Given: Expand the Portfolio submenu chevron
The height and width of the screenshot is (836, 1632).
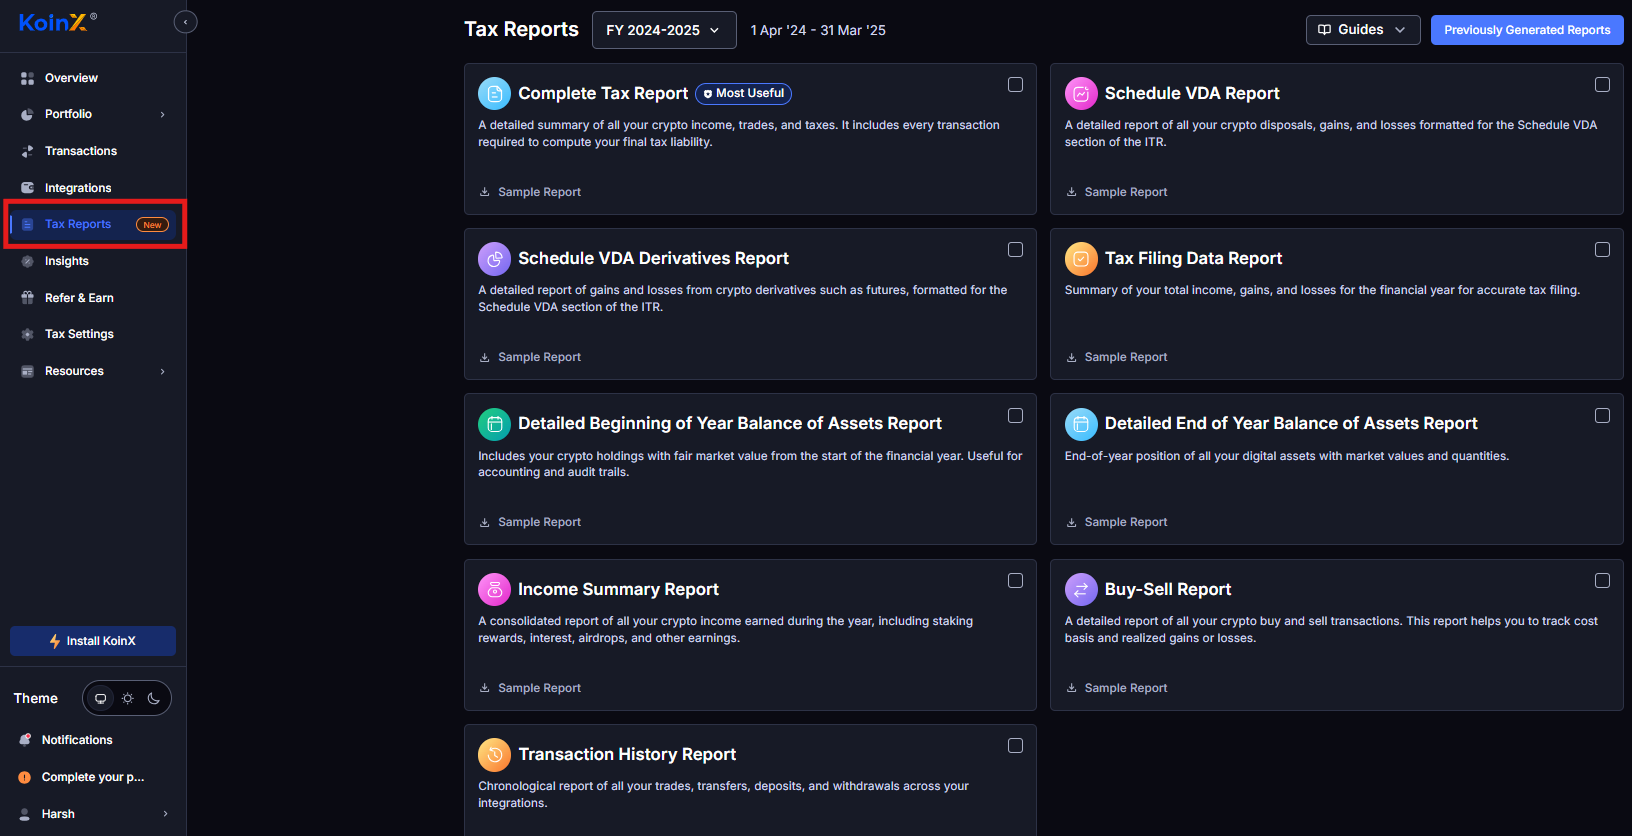Looking at the screenshot, I should [163, 114].
